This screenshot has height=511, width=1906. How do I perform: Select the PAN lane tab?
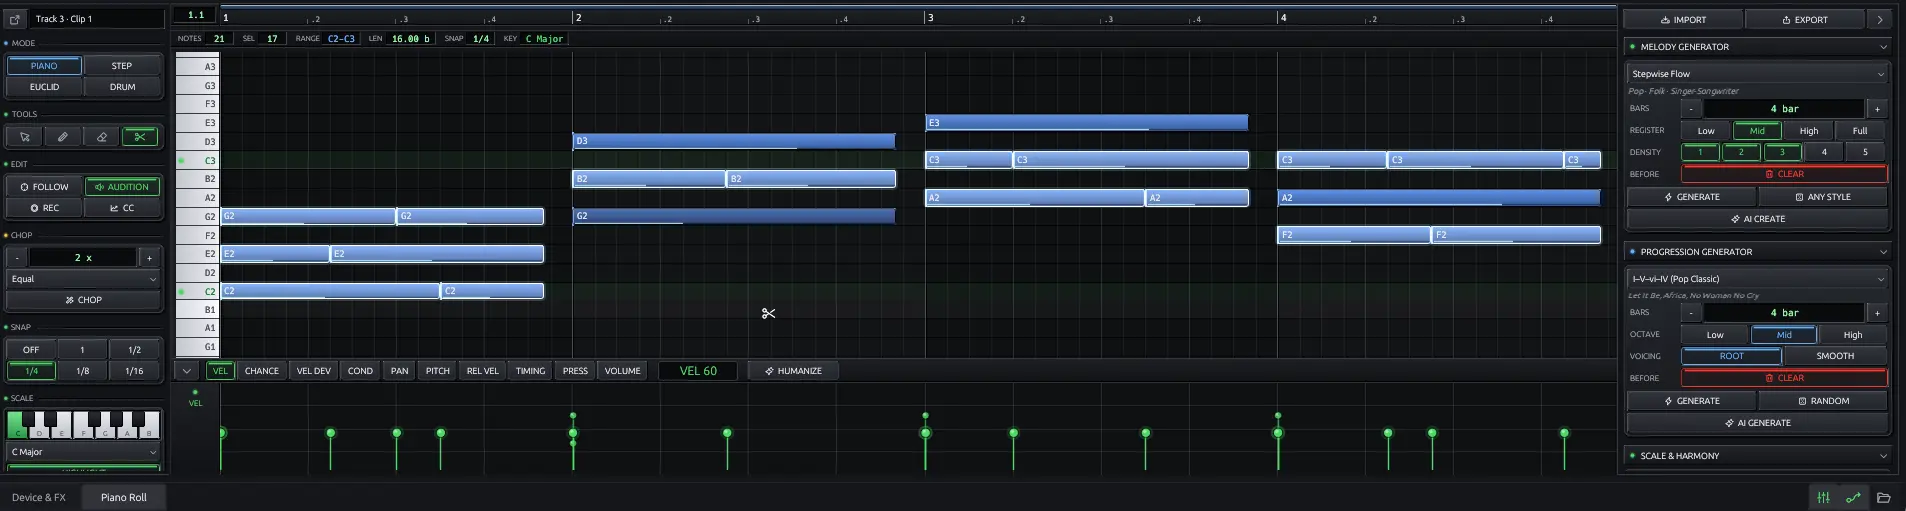(399, 371)
